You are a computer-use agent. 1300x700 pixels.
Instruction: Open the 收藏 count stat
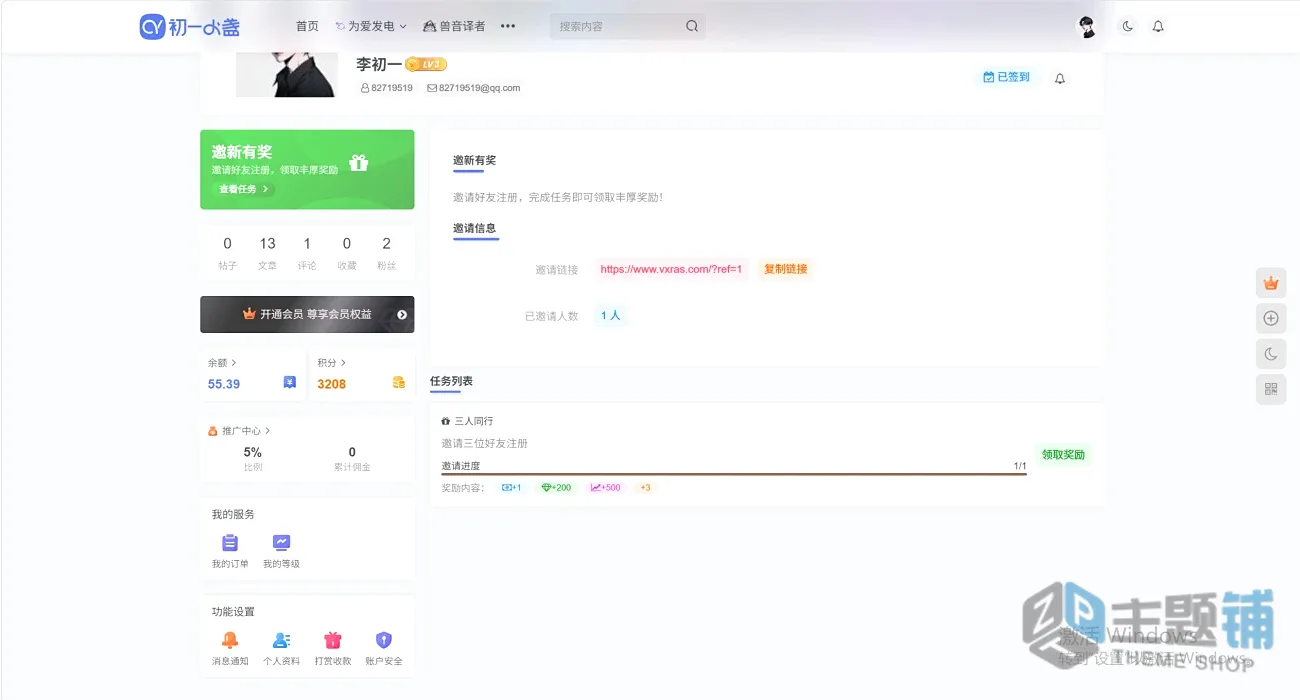tap(347, 254)
